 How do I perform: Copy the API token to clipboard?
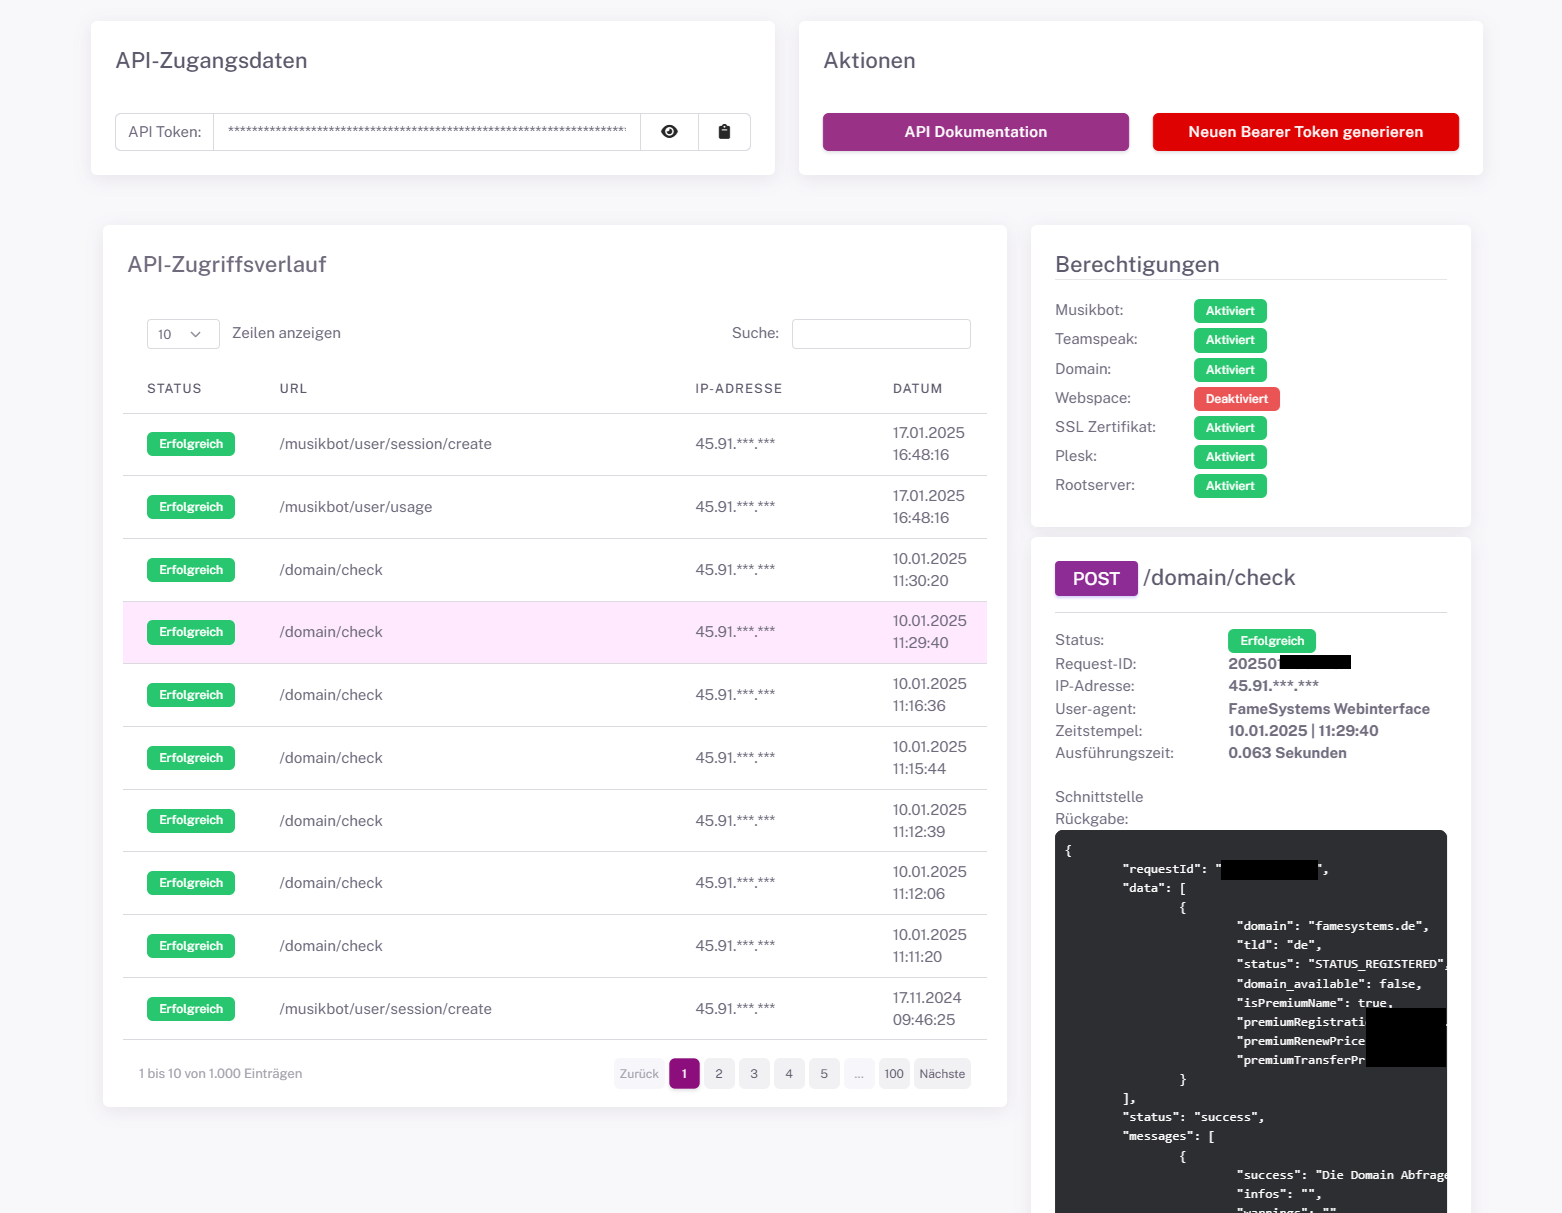[x=724, y=131]
